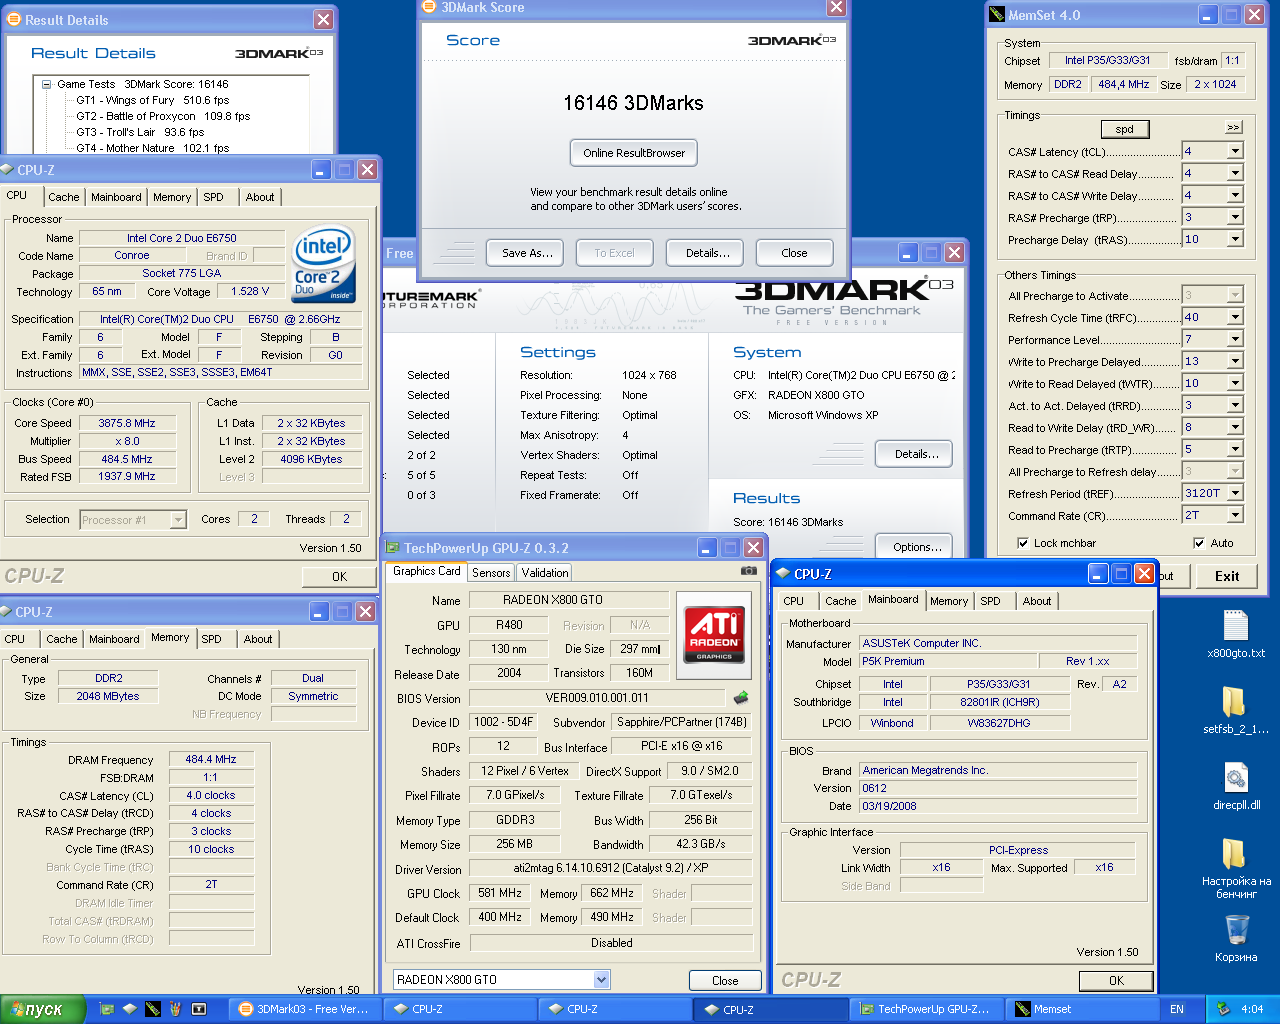The image size is (1280, 1024).
Task: Click the Options... button in 3DMark03
Action: [917, 547]
